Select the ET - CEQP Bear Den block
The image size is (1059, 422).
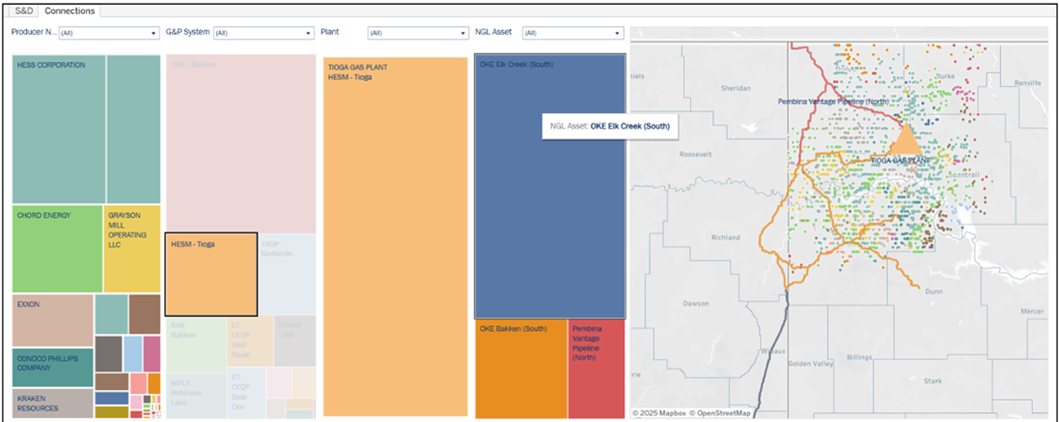246,393
